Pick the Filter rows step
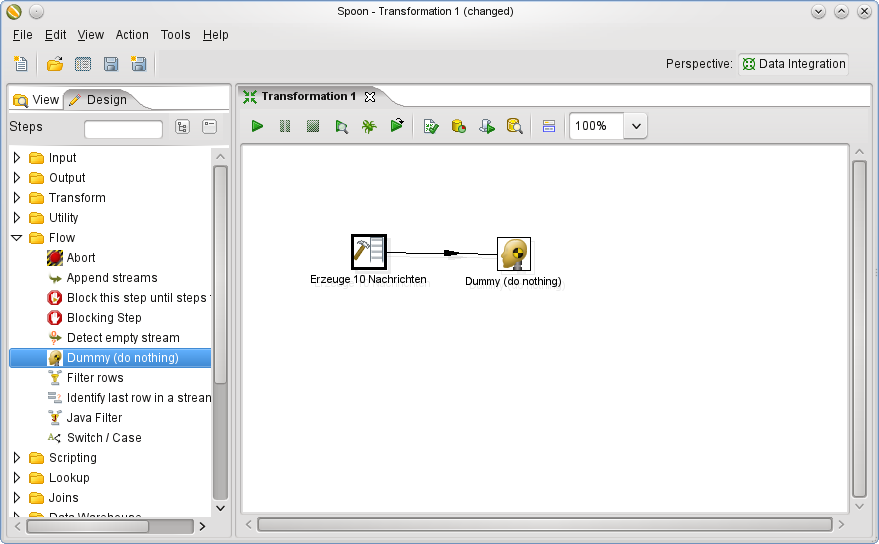The width and height of the screenshot is (879, 544). [x=86, y=378]
